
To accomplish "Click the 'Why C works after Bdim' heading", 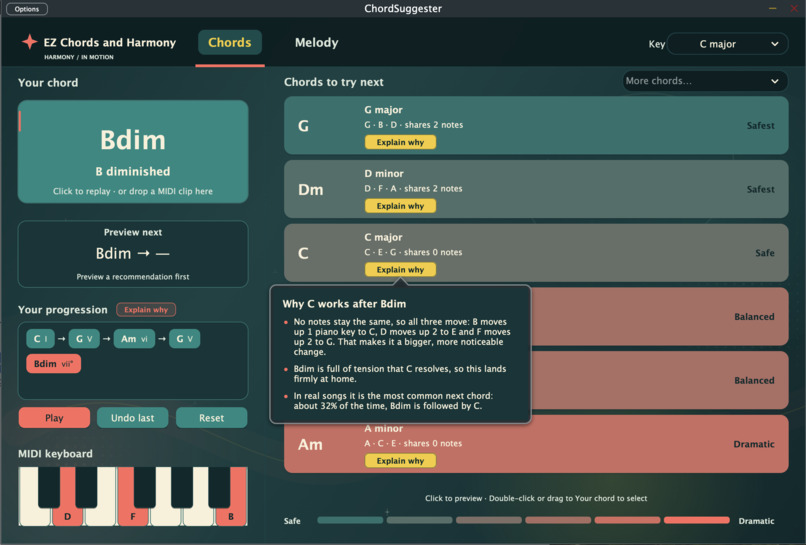I will pyautogui.click(x=344, y=304).
